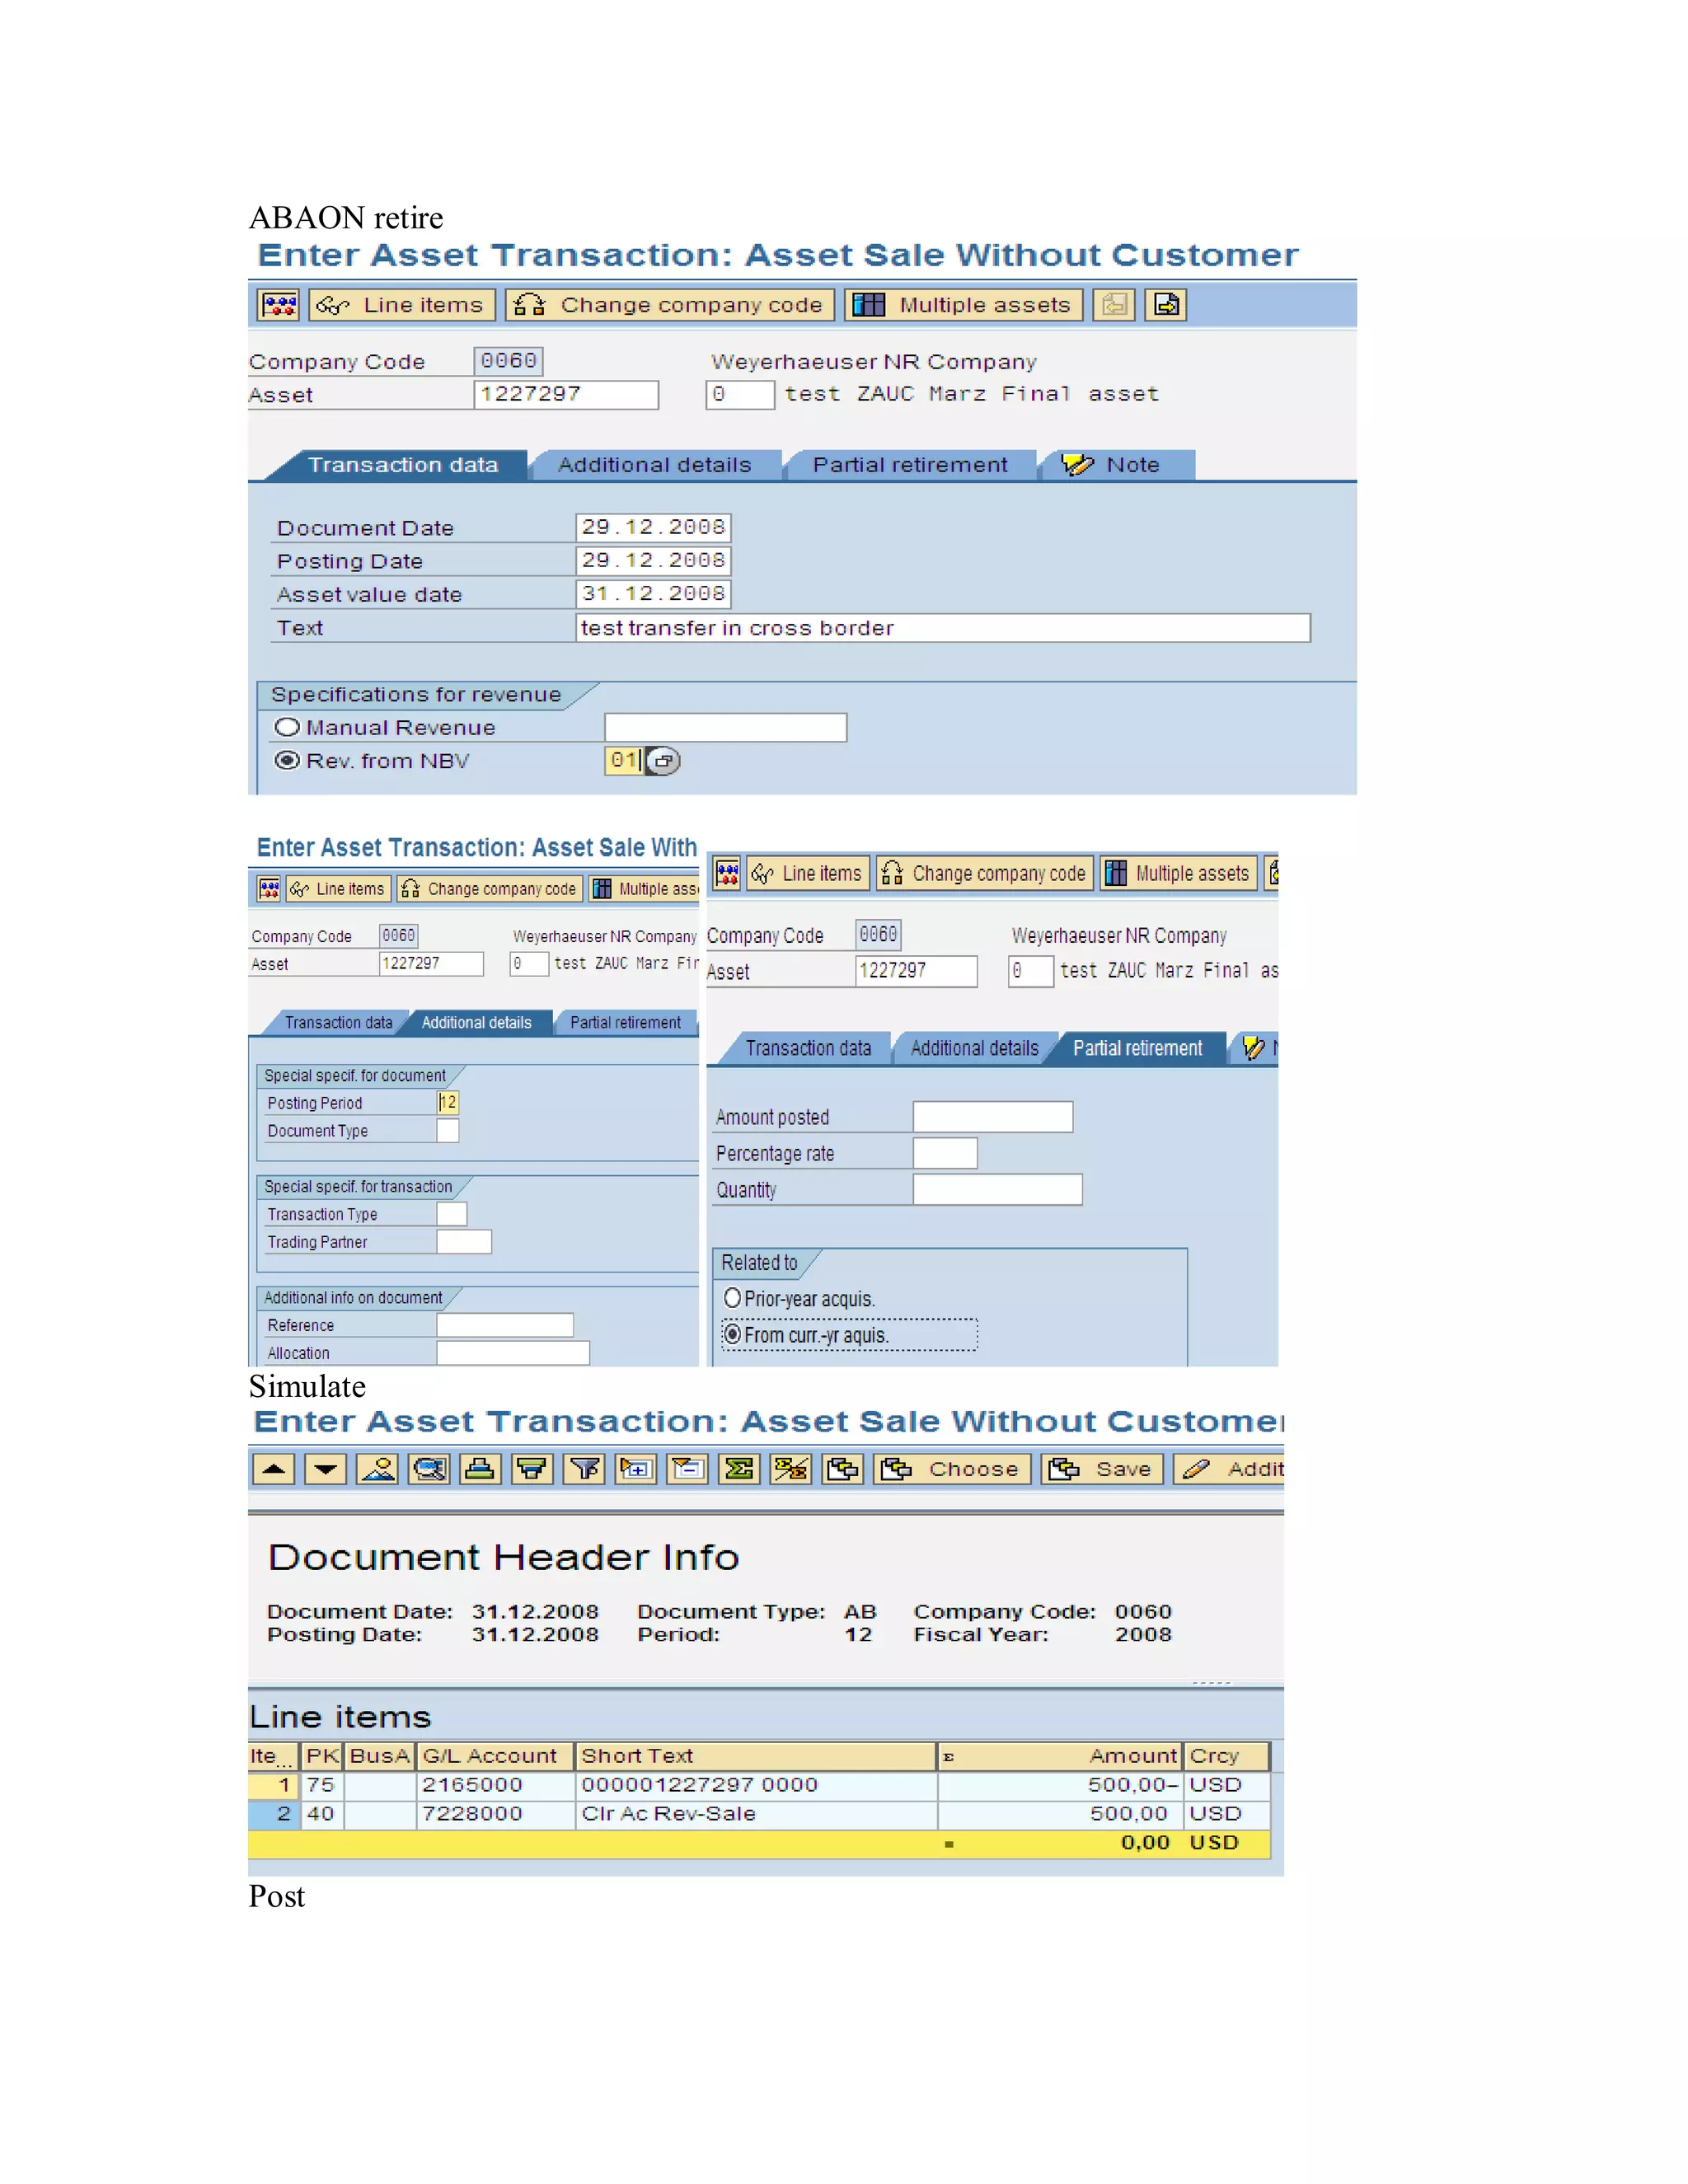Click the Multiple assets button
The image size is (1688, 2184).
[964, 305]
